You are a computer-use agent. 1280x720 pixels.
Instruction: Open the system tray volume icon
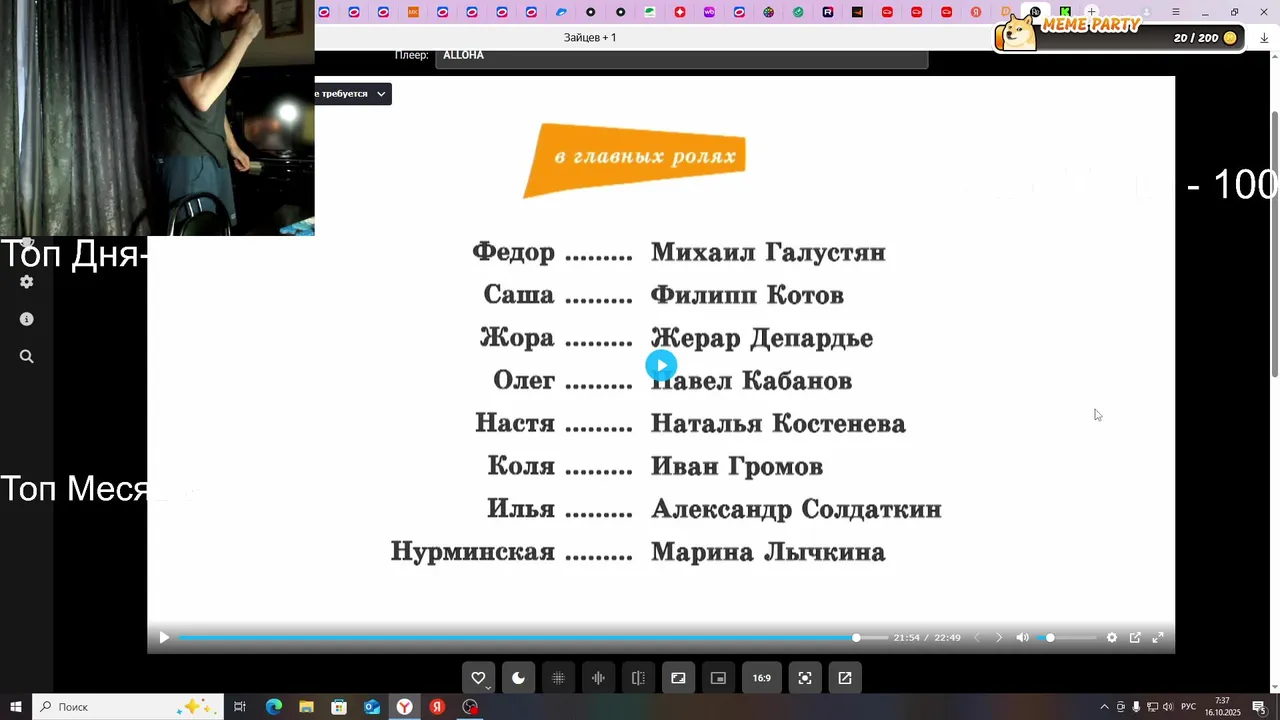click(x=1168, y=707)
